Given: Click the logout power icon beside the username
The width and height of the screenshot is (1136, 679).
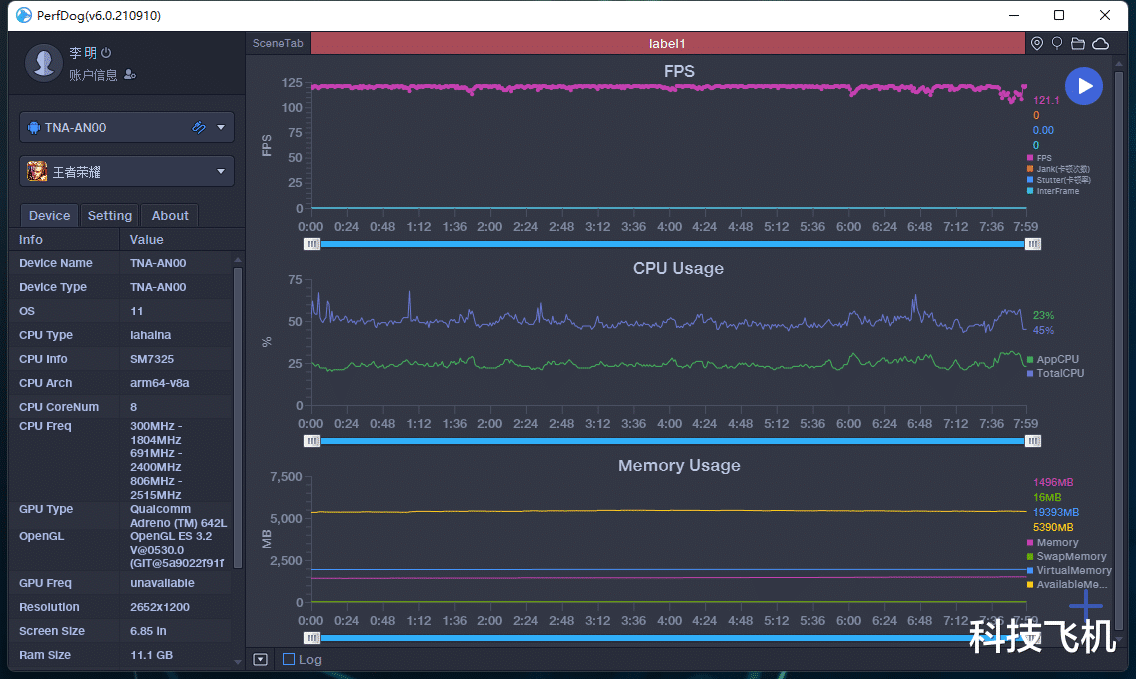Looking at the screenshot, I should (x=106, y=53).
